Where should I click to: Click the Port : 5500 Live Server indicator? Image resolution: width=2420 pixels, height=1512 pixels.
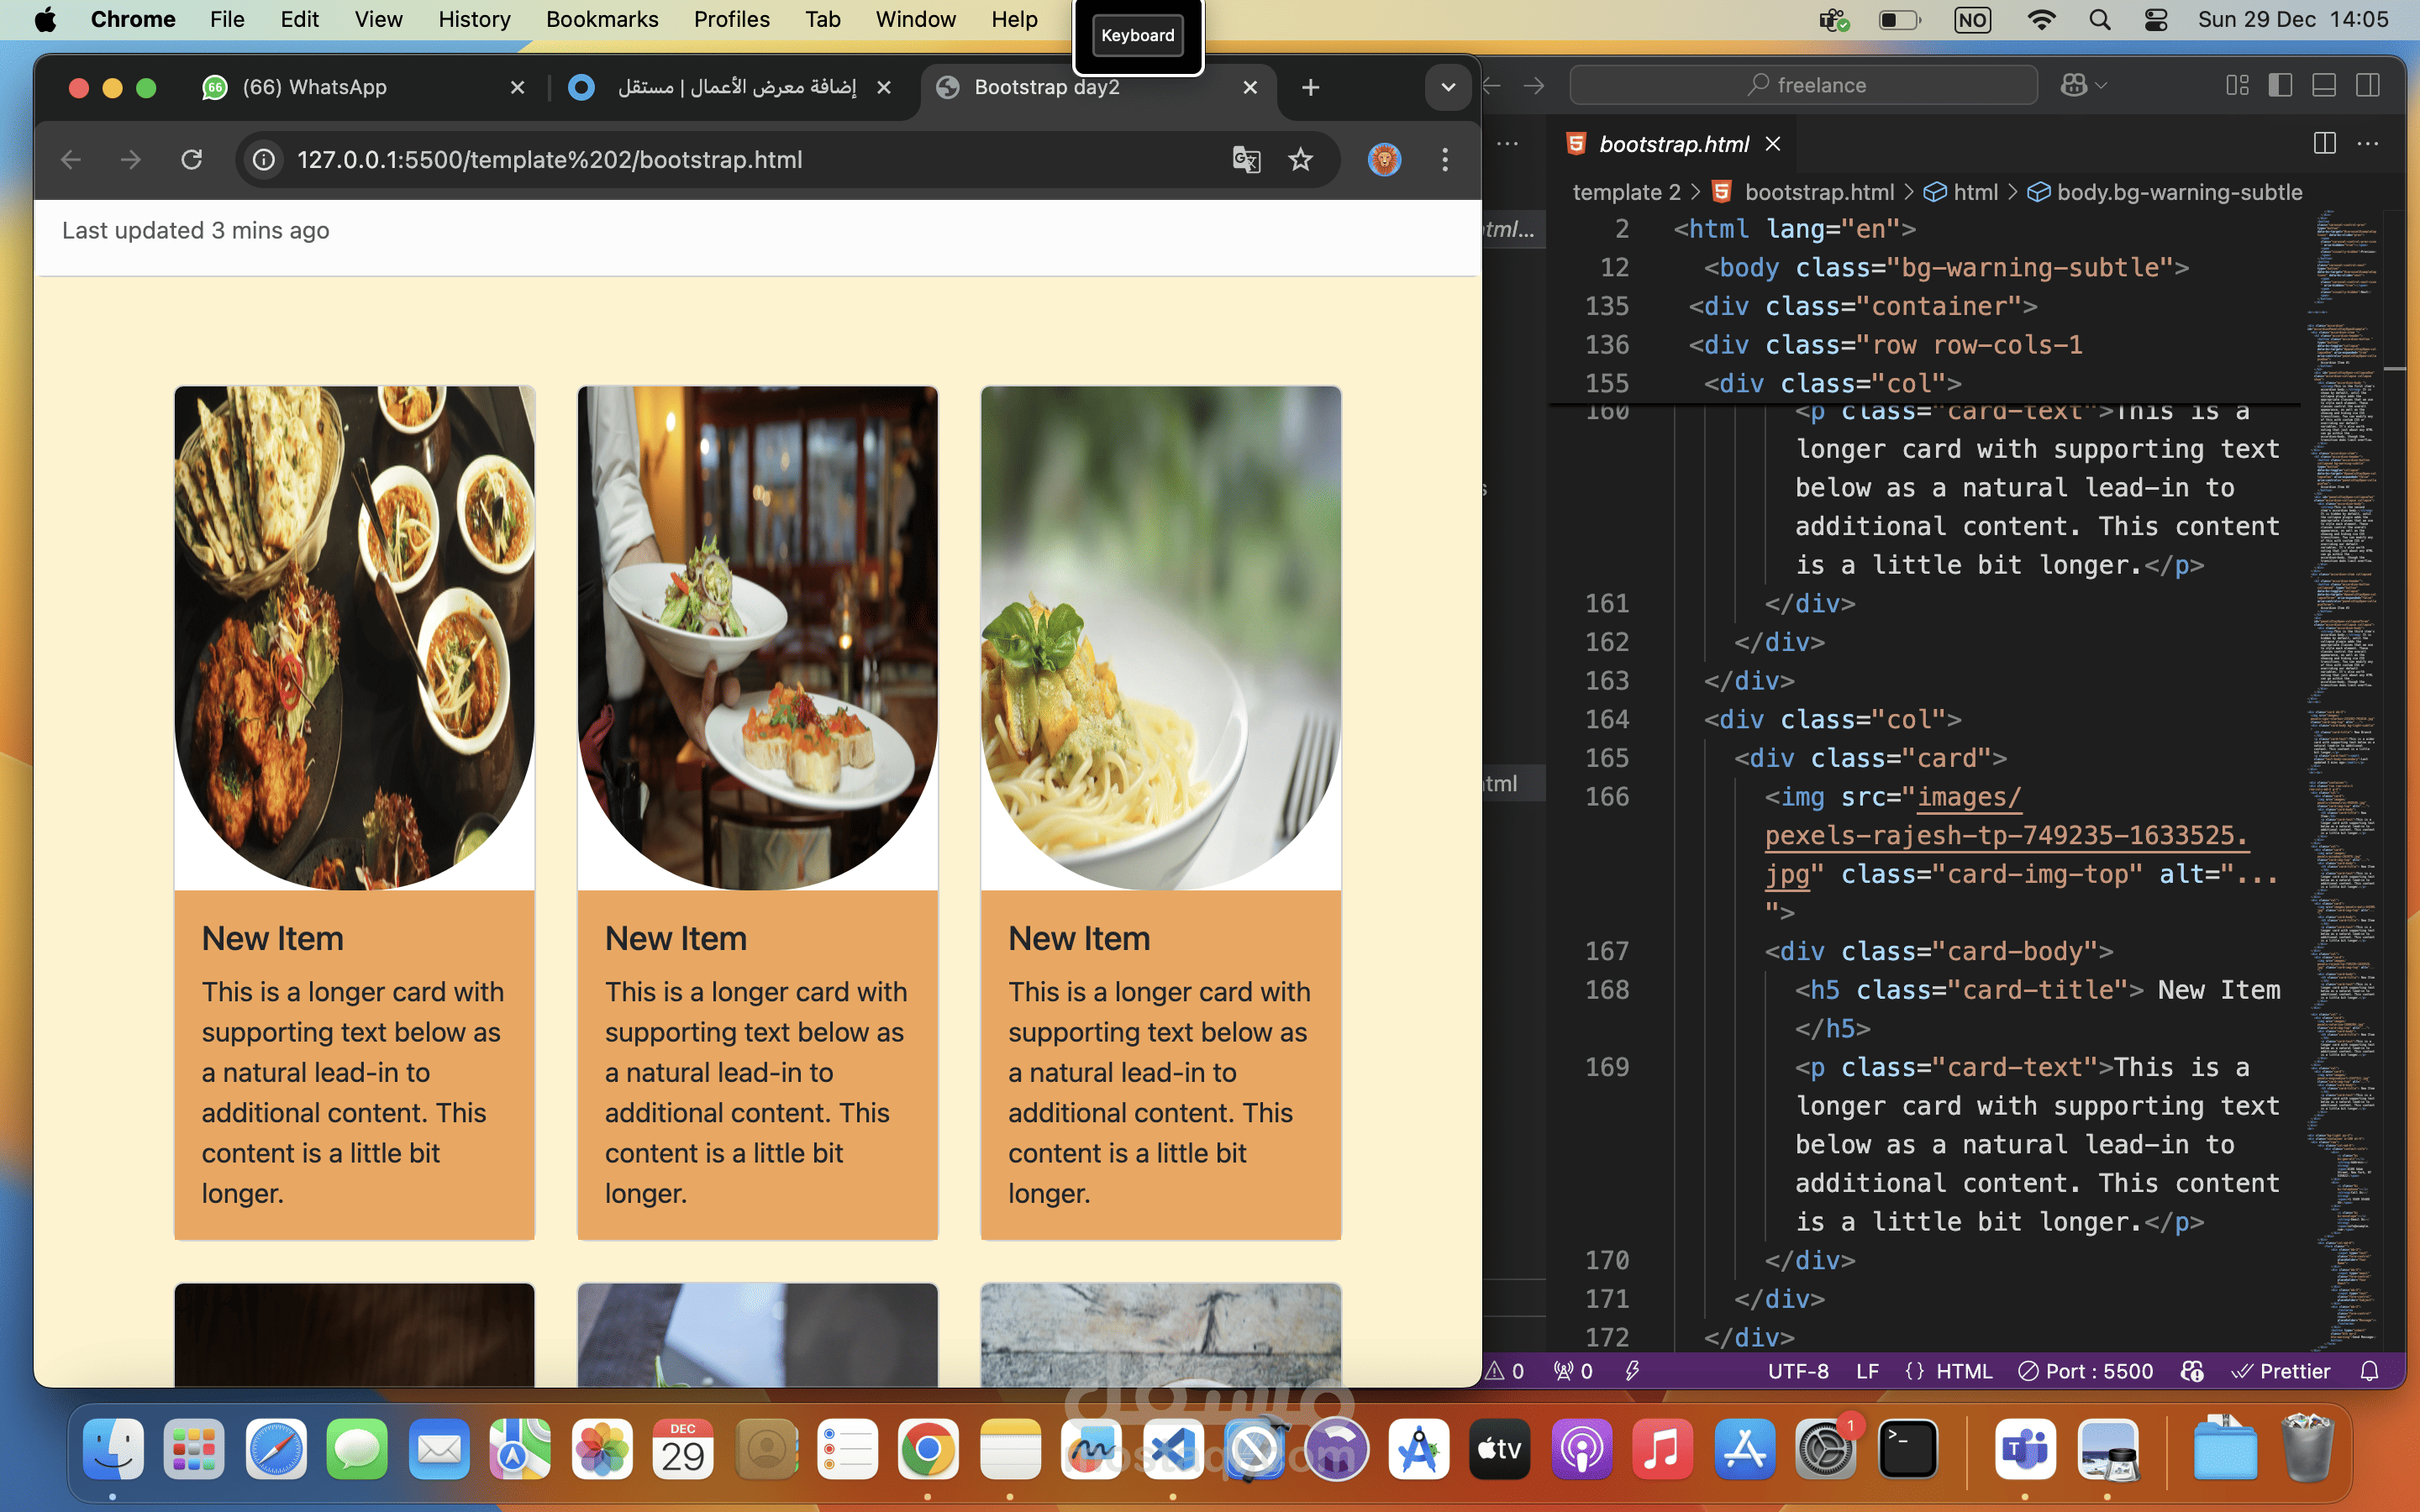pyautogui.click(x=2085, y=1371)
